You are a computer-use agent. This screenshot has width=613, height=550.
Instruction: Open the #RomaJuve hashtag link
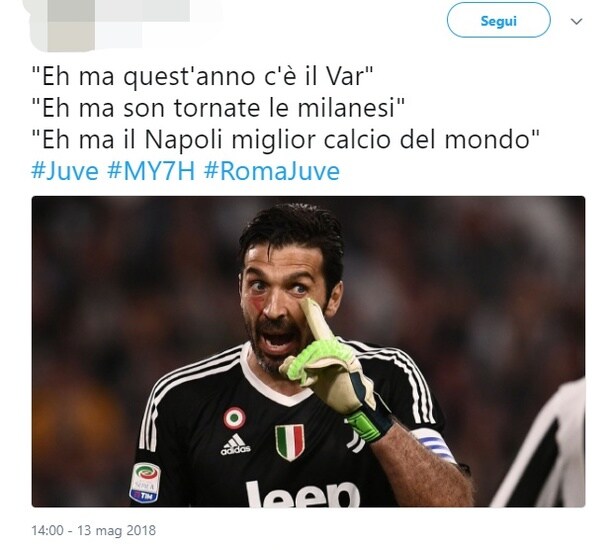pos(272,171)
